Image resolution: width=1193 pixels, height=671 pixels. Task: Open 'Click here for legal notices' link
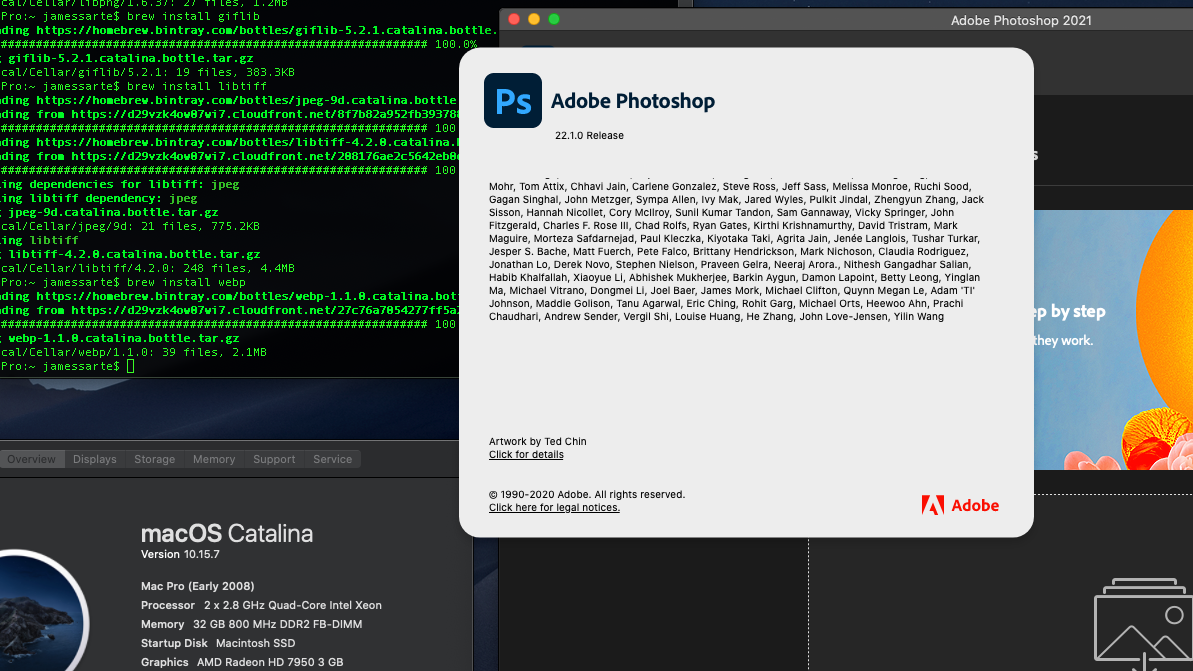click(554, 507)
